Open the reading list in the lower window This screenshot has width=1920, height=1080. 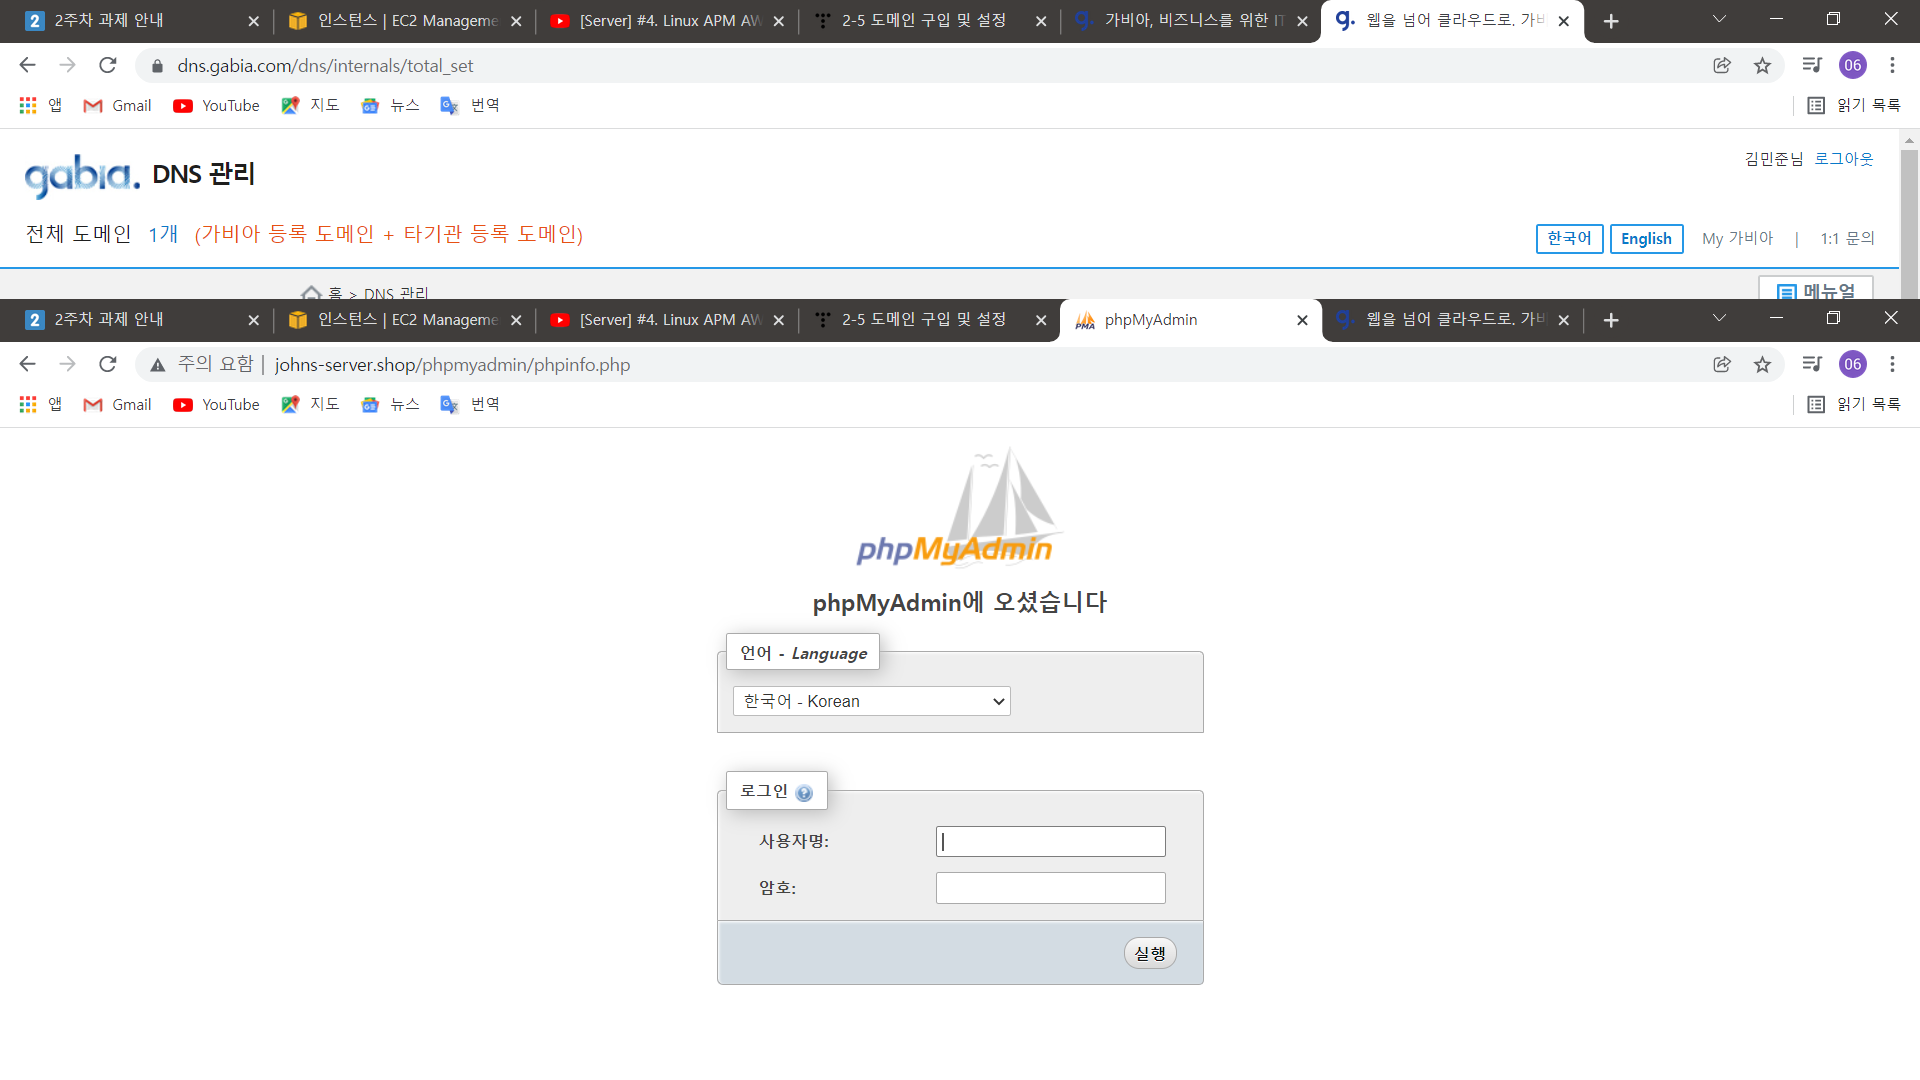click(x=1854, y=404)
